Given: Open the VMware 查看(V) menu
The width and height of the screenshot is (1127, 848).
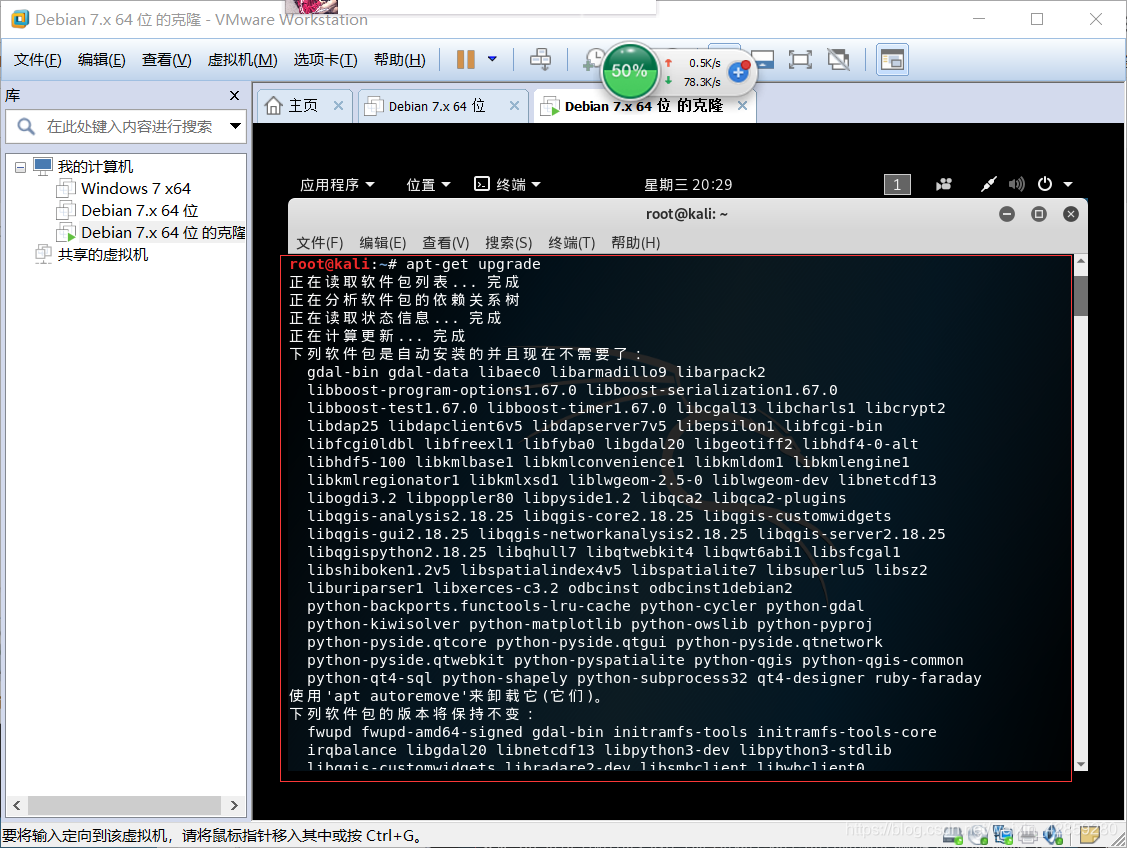Looking at the screenshot, I should pos(167,60).
